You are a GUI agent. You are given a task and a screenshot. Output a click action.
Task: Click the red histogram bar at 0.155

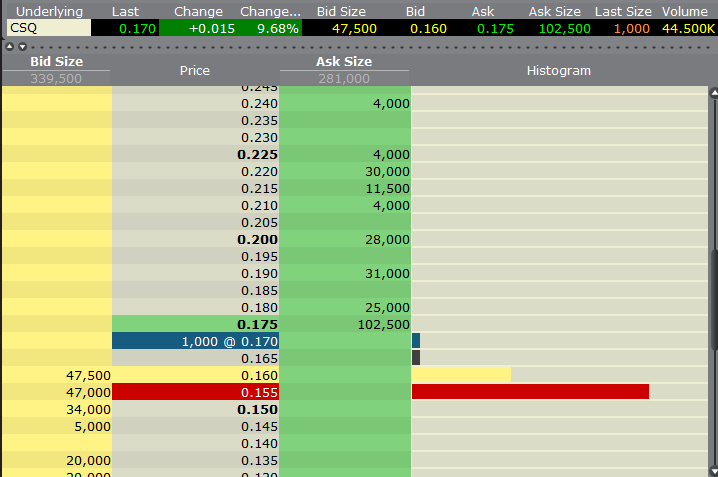tap(530, 392)
